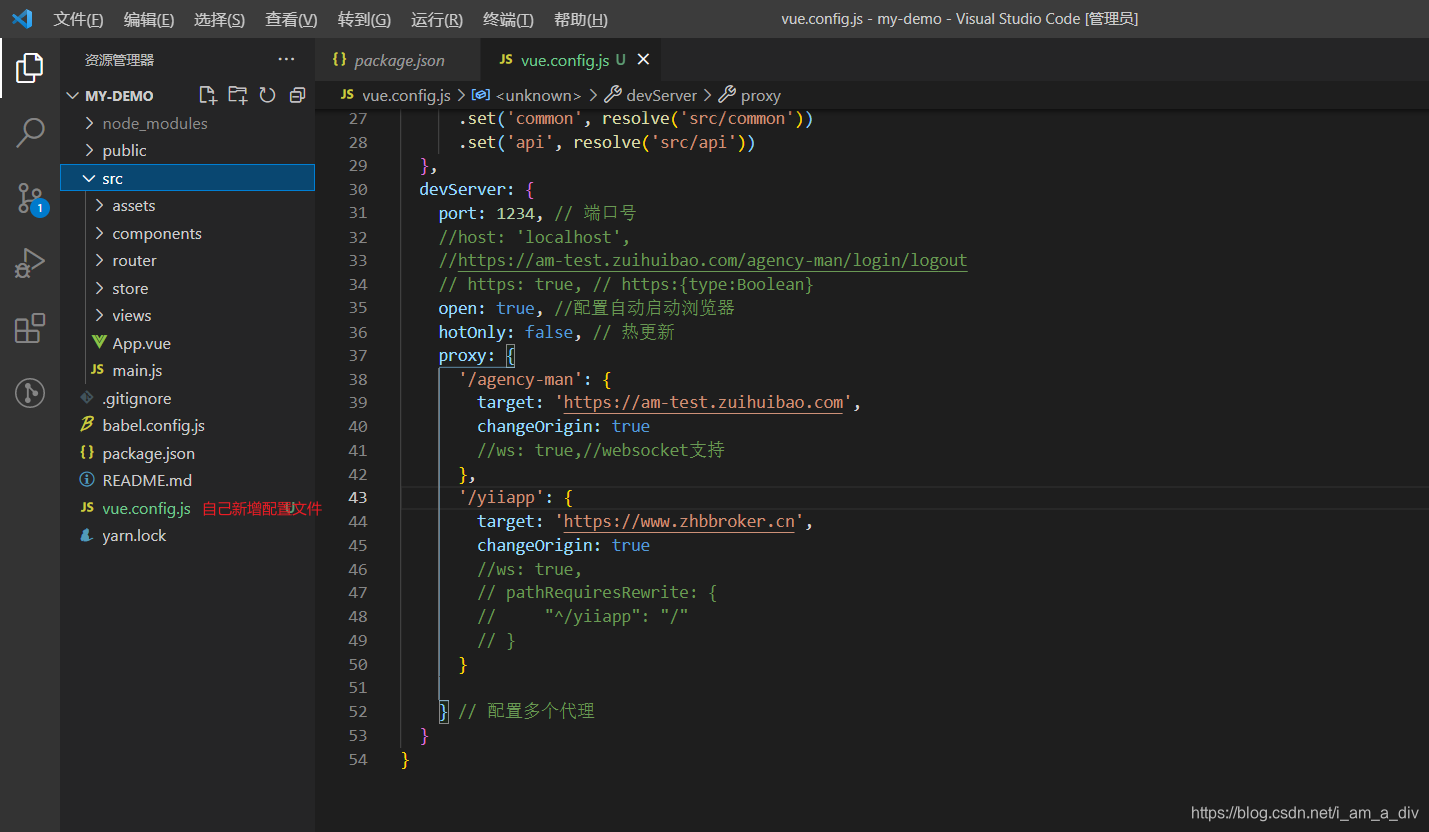Viewport: 1429px width, 832px height.
Task: Expand the views folder
Action: coord(100,315)
